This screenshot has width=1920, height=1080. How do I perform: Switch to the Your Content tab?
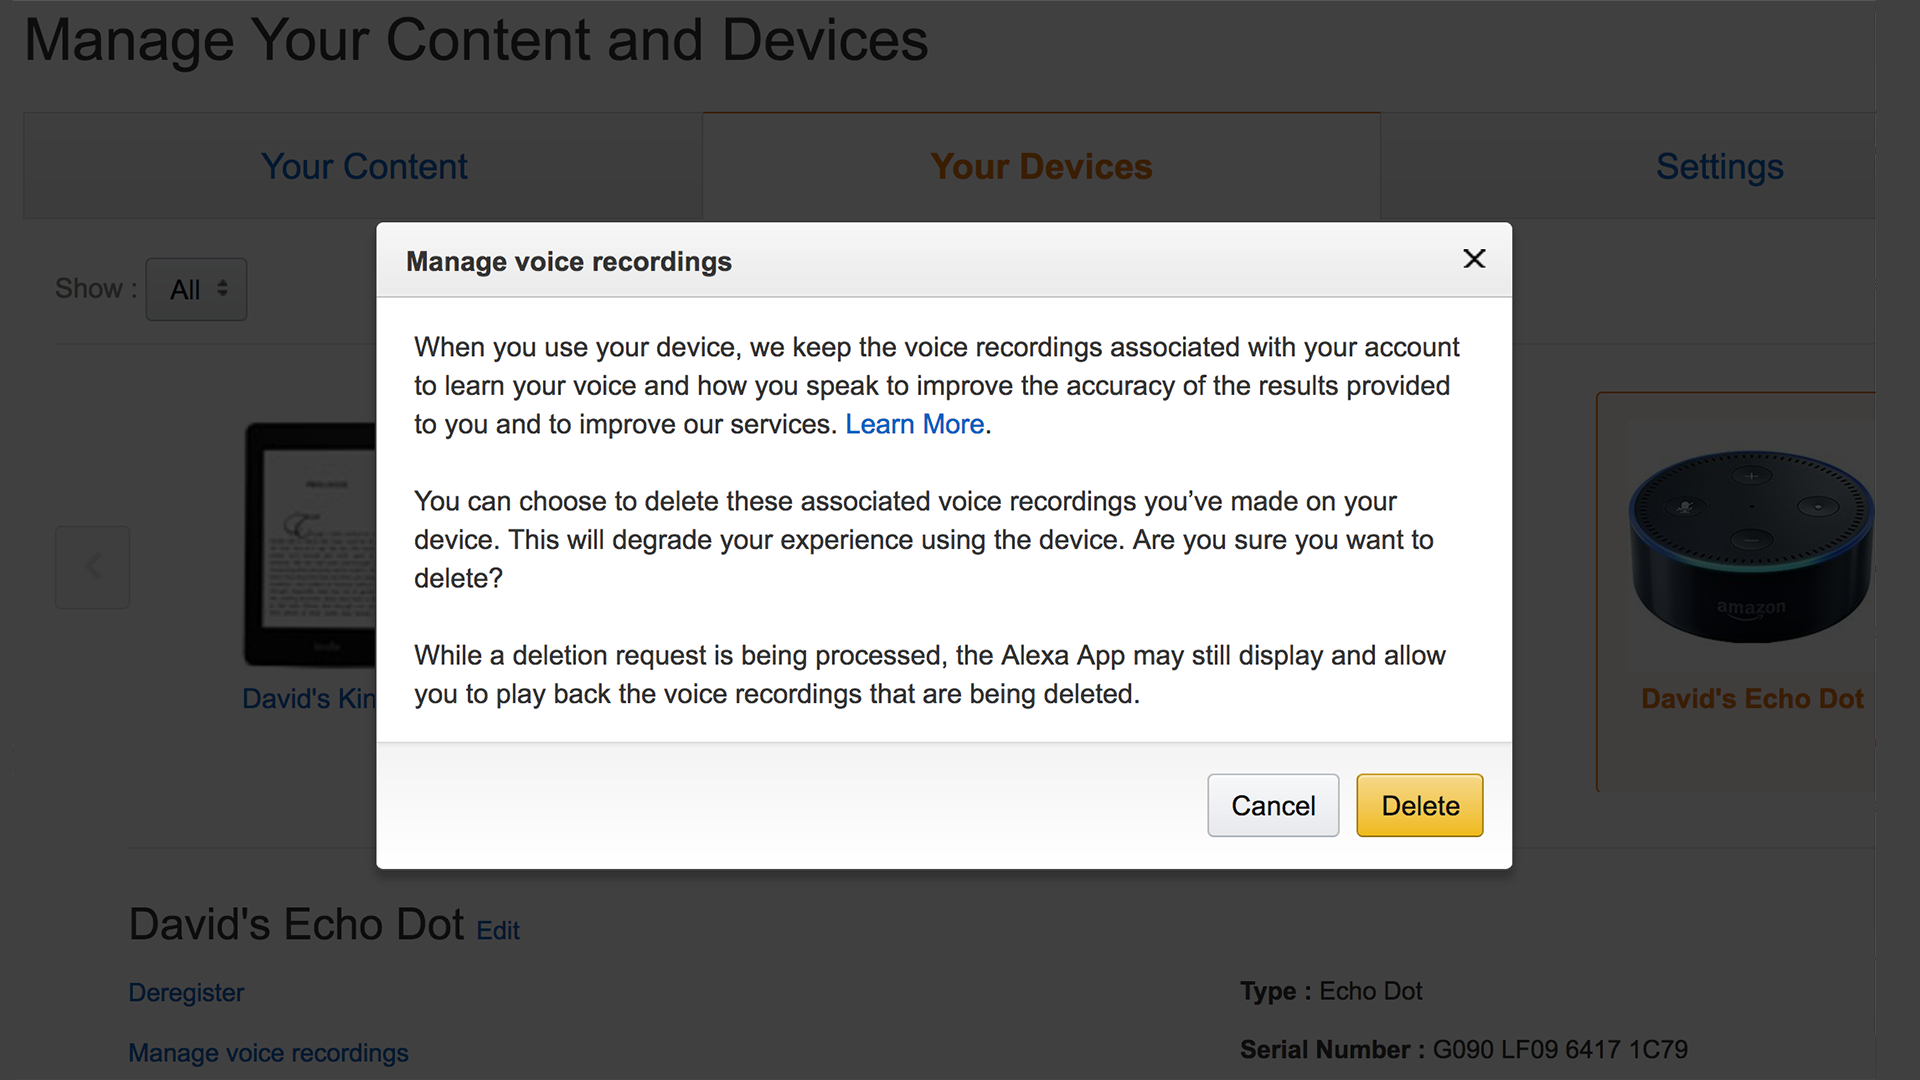point(364,166)
